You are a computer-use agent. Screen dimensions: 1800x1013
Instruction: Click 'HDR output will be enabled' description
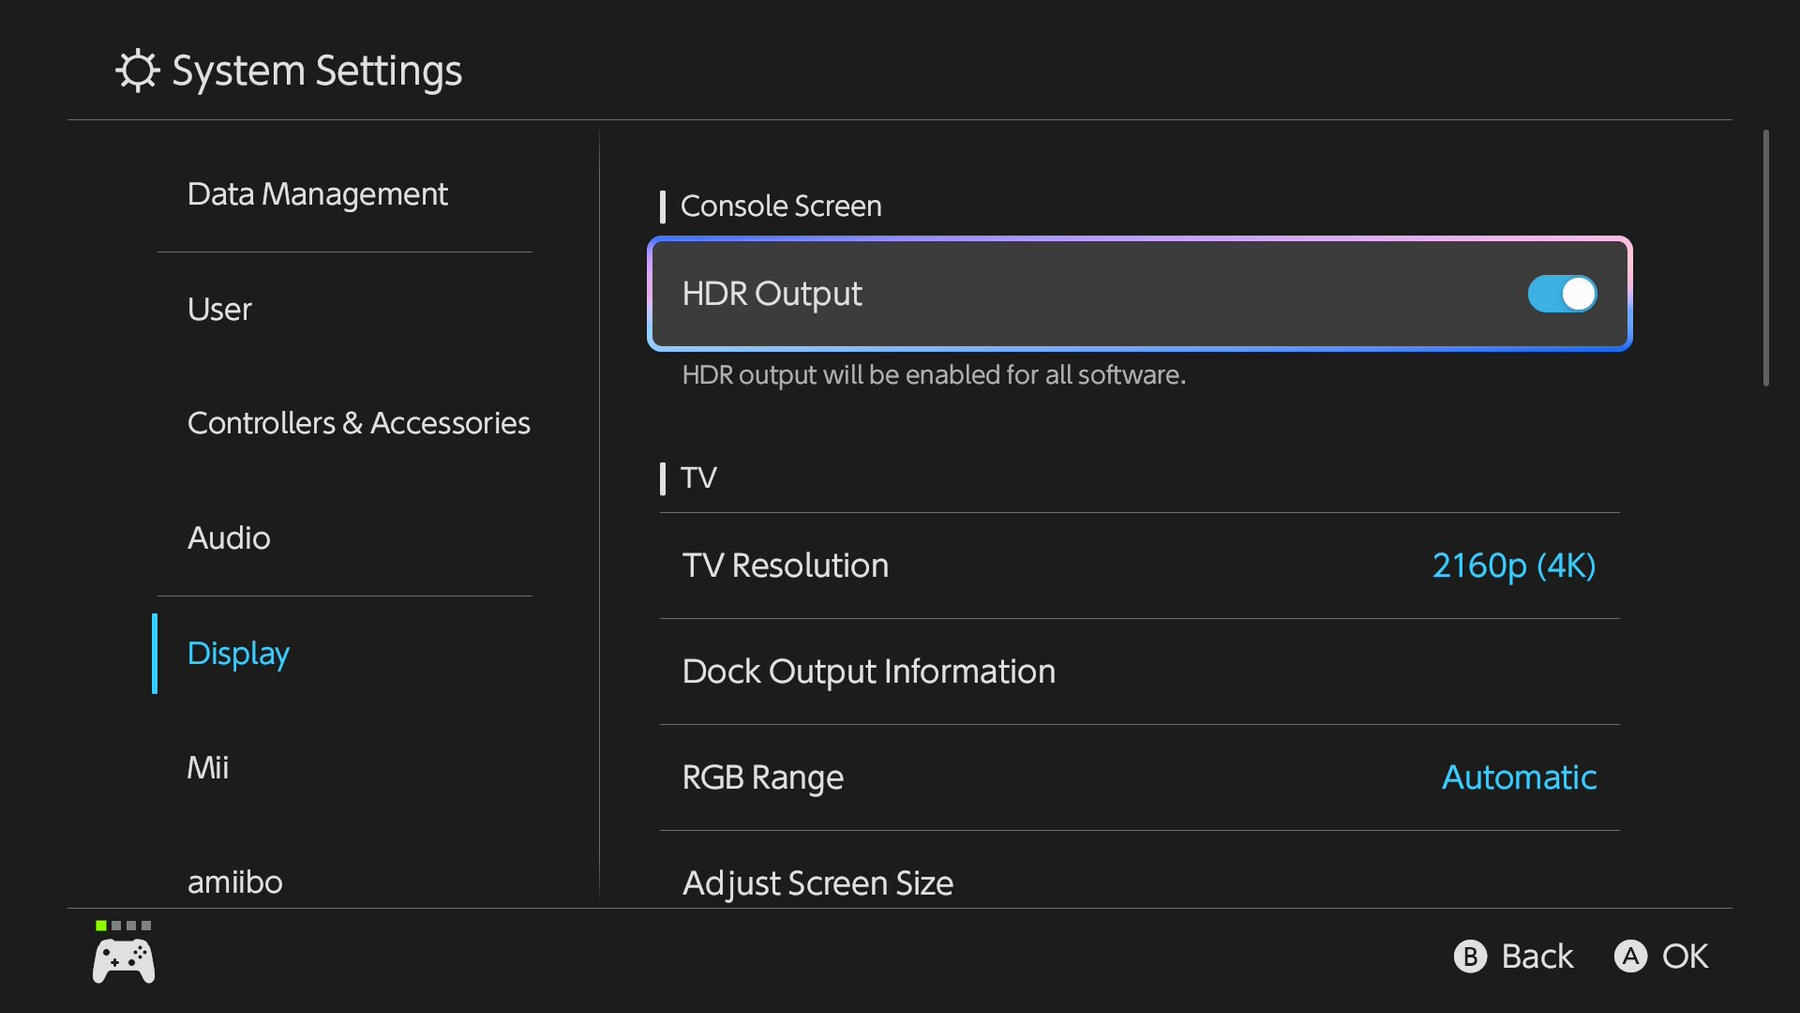(x=933, y=375)
